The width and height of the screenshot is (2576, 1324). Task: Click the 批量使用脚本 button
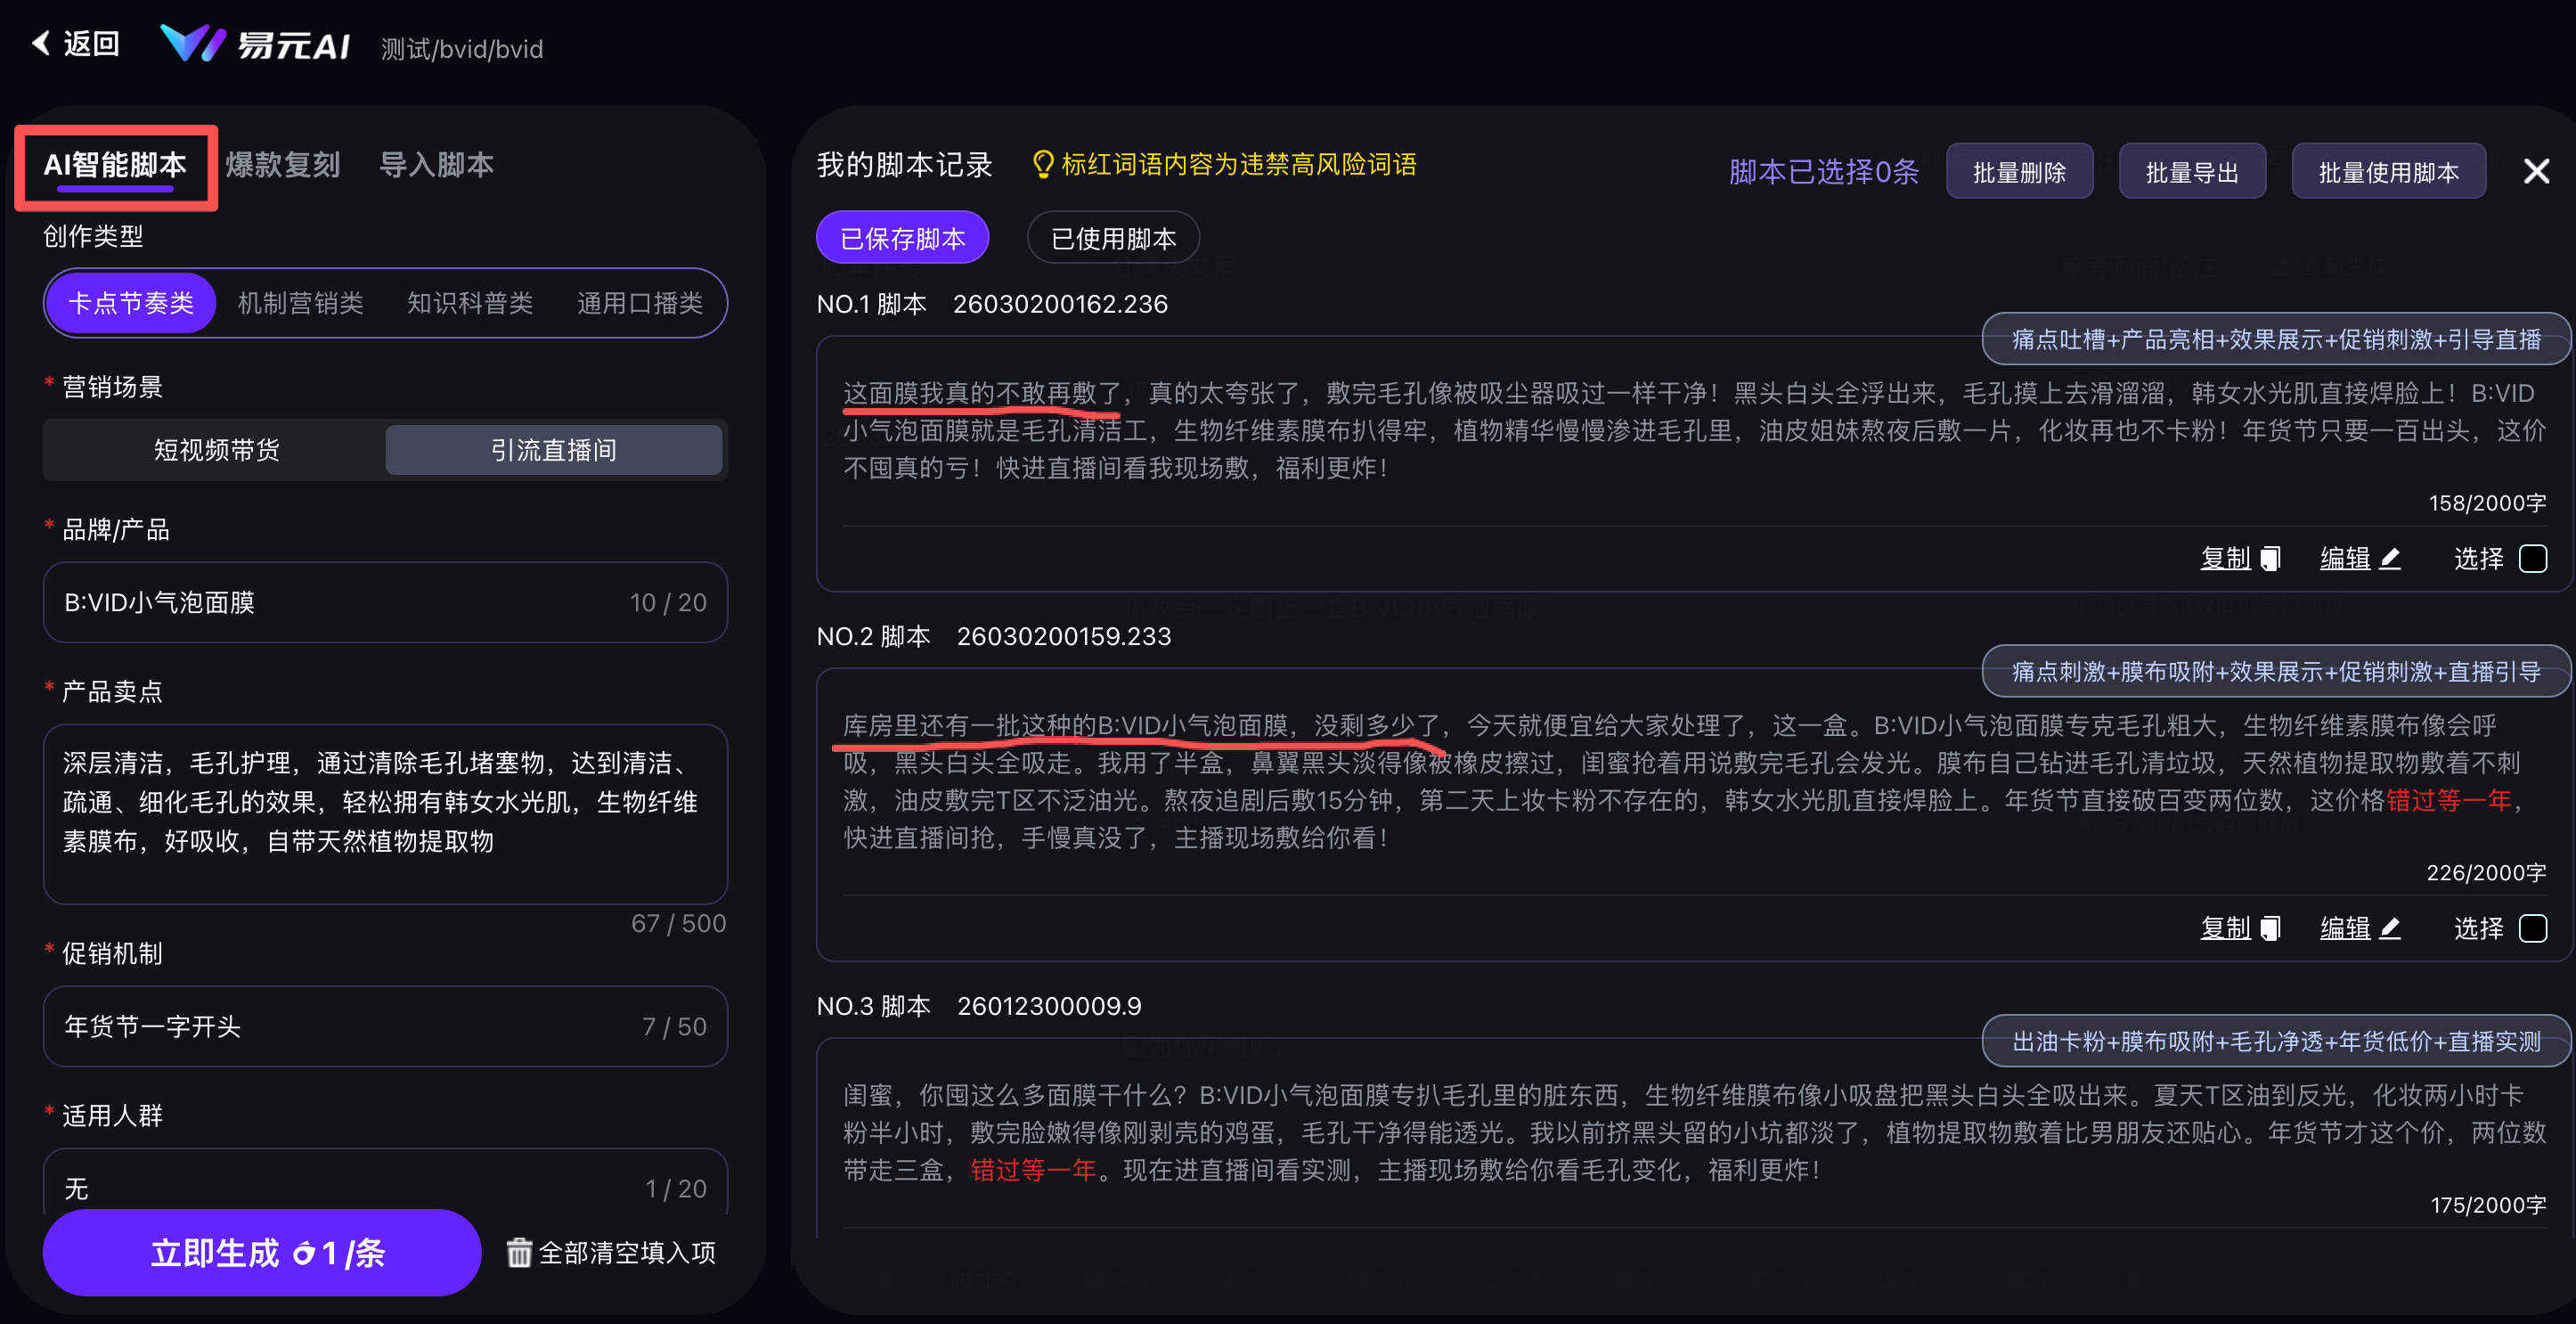click(x=2388, y=170)
